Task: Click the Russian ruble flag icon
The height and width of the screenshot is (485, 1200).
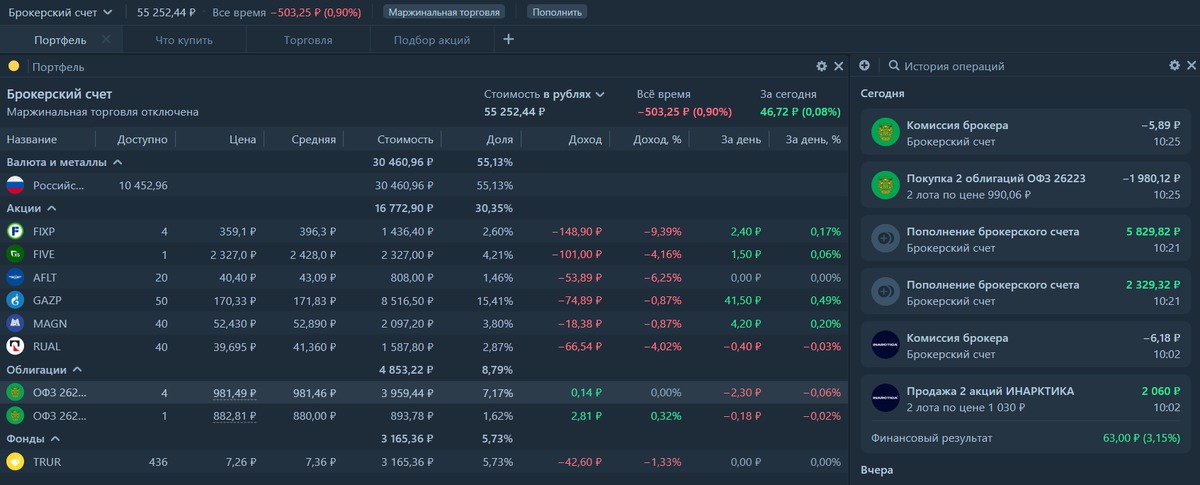Action: (15, 185)
